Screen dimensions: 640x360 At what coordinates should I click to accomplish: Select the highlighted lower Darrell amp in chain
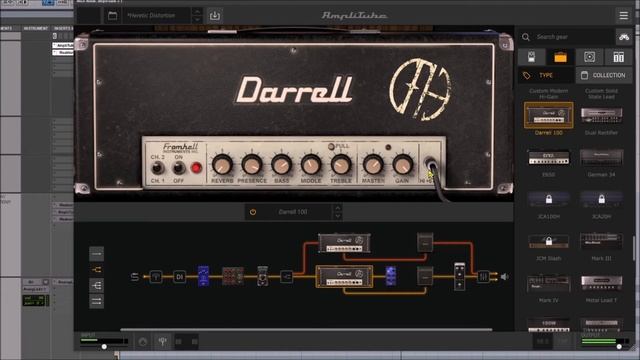click(x=344, y=276)
